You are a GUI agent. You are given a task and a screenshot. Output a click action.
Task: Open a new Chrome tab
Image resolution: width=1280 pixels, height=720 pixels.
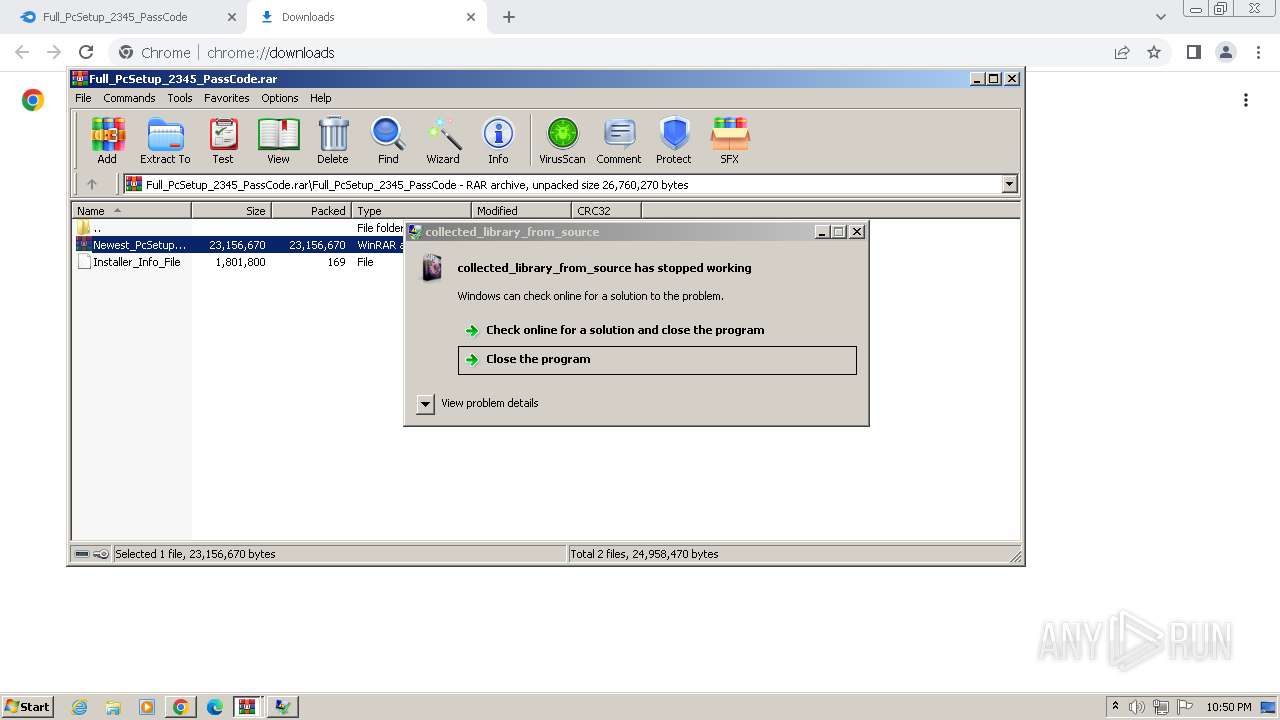click(x=509, y=17)
